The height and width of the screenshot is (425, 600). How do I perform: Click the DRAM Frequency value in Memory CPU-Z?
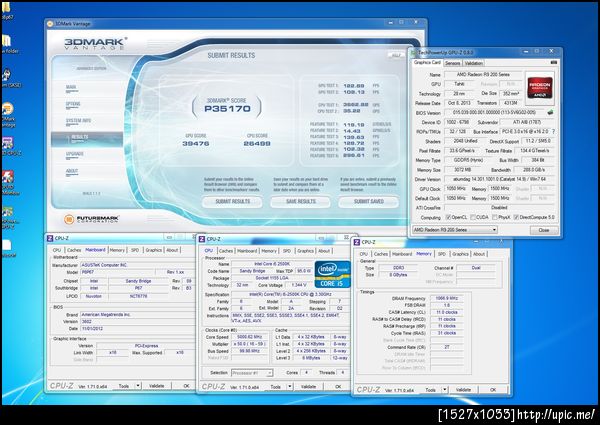(x=447, y=298)
